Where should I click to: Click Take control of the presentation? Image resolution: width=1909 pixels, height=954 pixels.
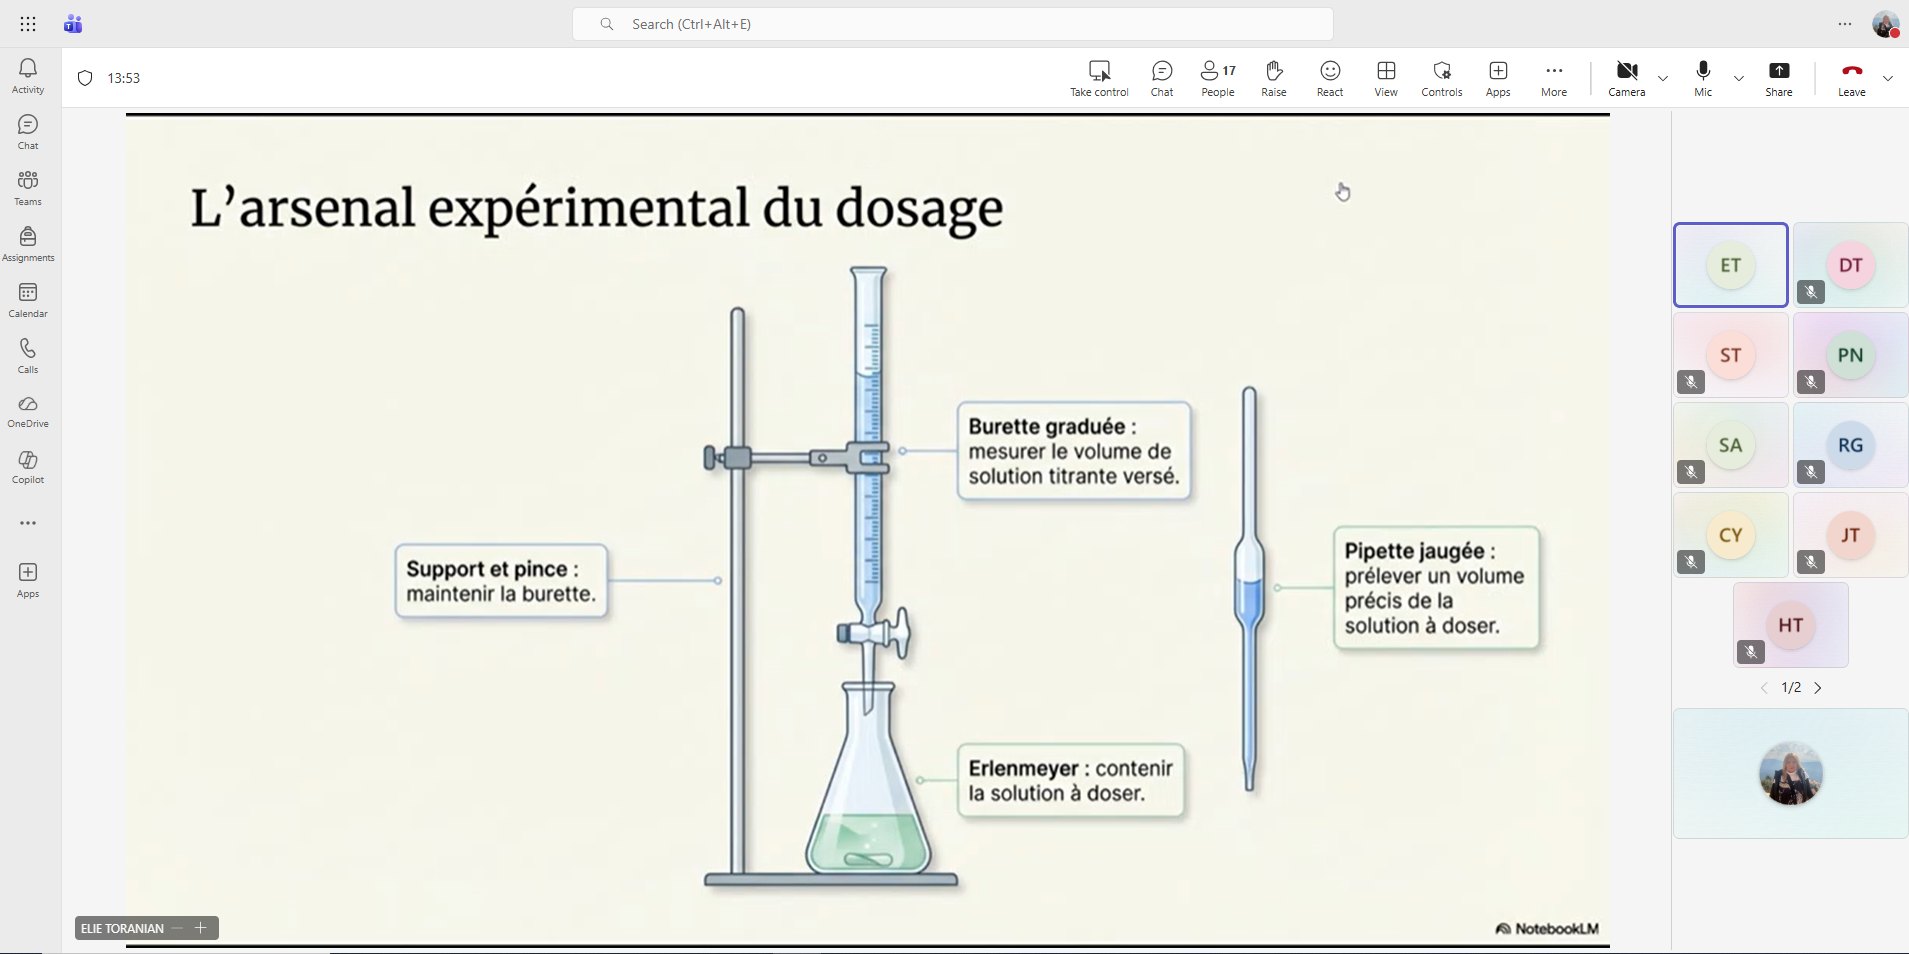(1099, 78)
